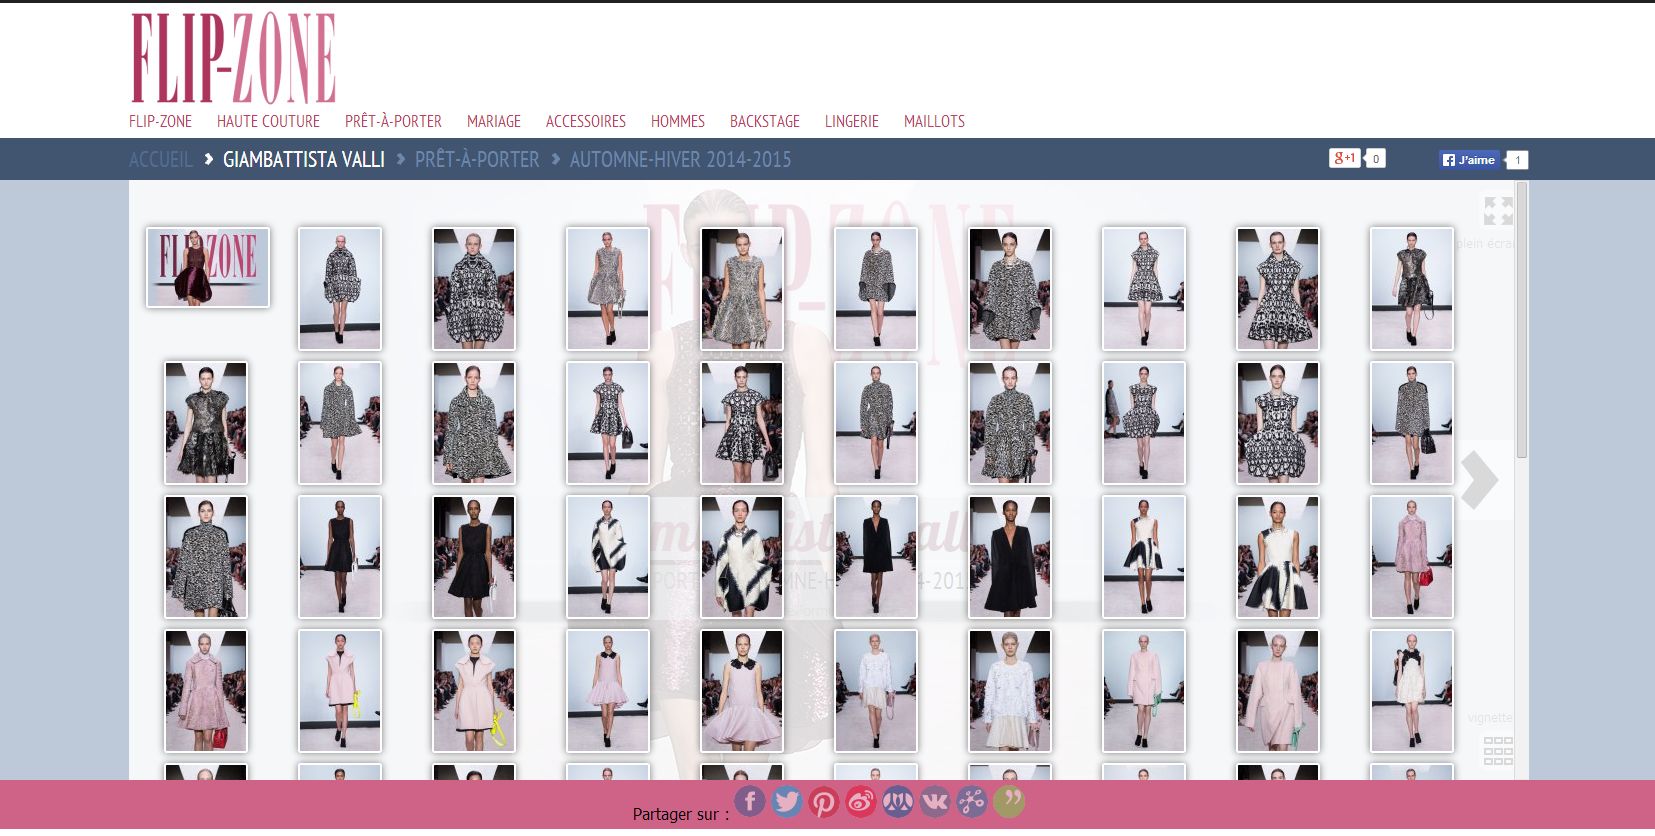This screenshot has width=1655, height=836.
Task: Open Giambattista Valli breadcrumb link
Action: pyautogui.click(x=303, y=160)
